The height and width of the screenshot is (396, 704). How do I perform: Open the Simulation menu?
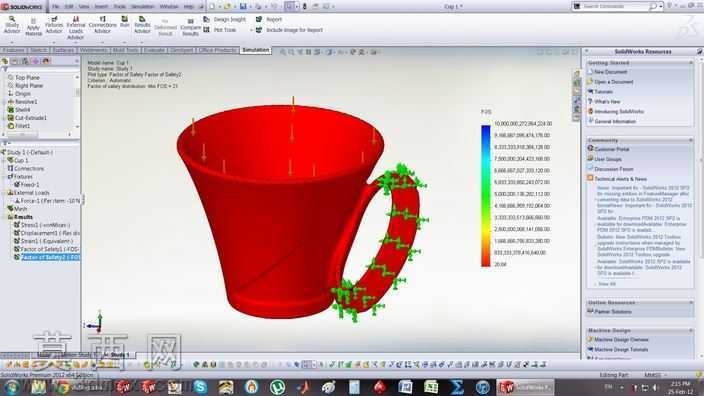coord(142,7)
